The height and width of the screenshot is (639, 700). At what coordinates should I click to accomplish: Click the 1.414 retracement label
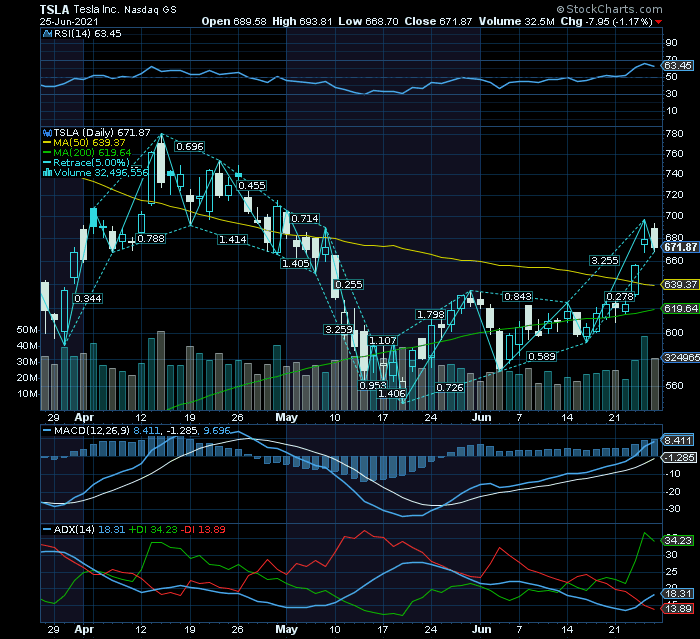pyautogui.click(x=233, y=240)
